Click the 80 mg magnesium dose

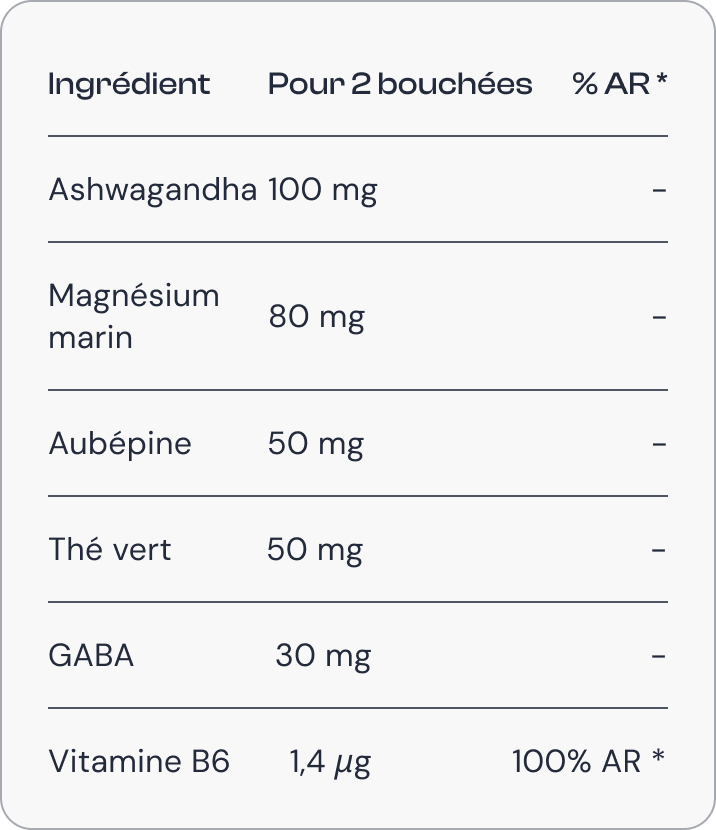coord(316,317)
